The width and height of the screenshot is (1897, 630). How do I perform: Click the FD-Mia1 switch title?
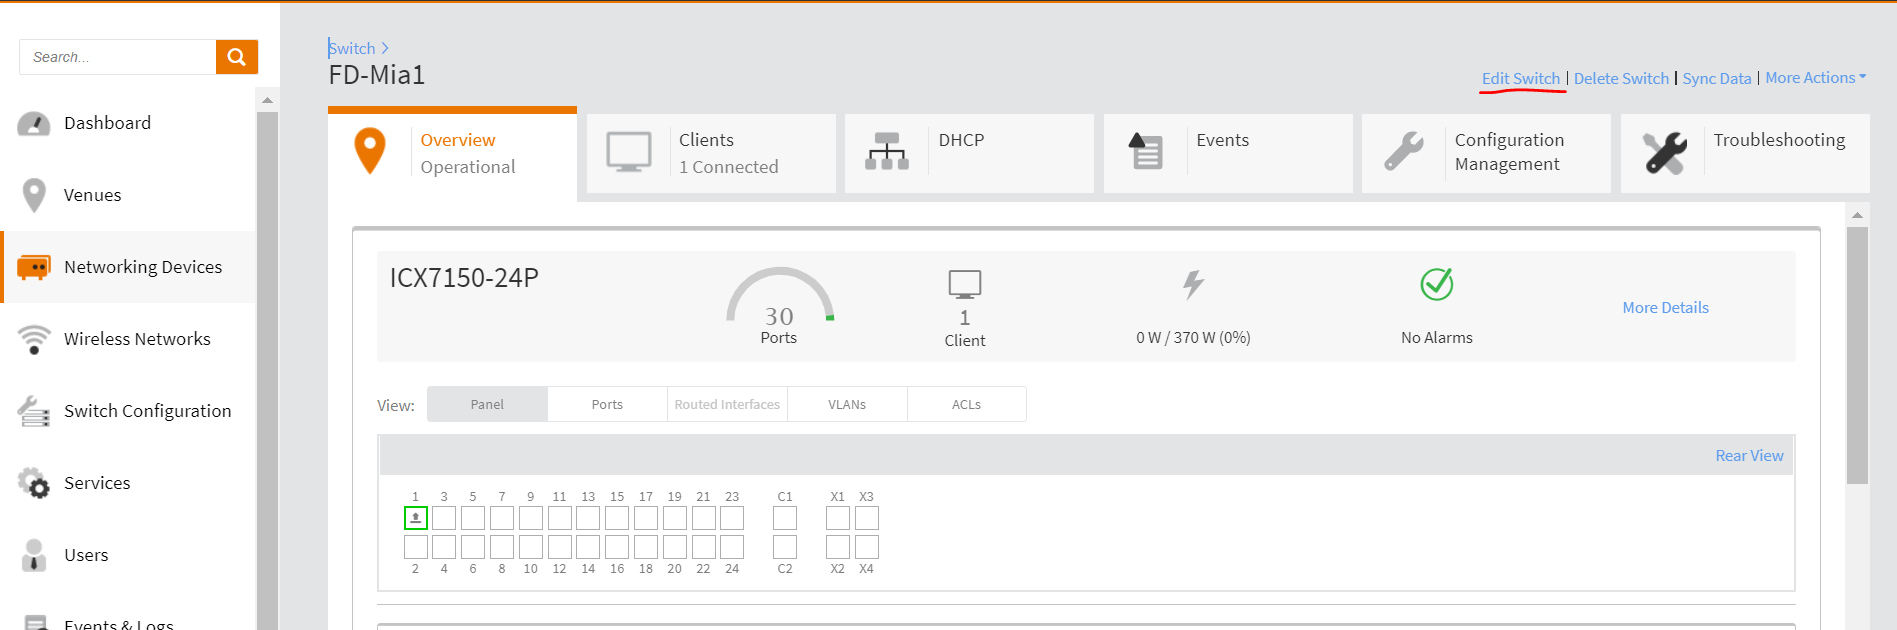(x=377, y=75)
